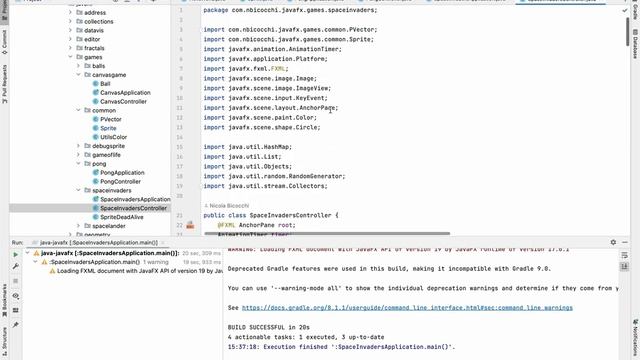640x360 pixels.
Task: Collapse :SpaceInvadersApplication.main() run node
Action: [x=36, y=262]
